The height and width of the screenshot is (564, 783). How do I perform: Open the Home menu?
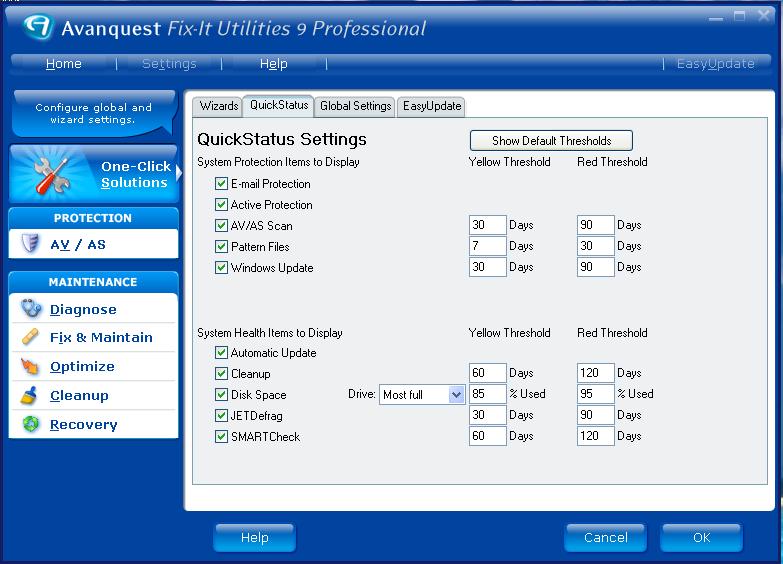[x=63, y=63]
